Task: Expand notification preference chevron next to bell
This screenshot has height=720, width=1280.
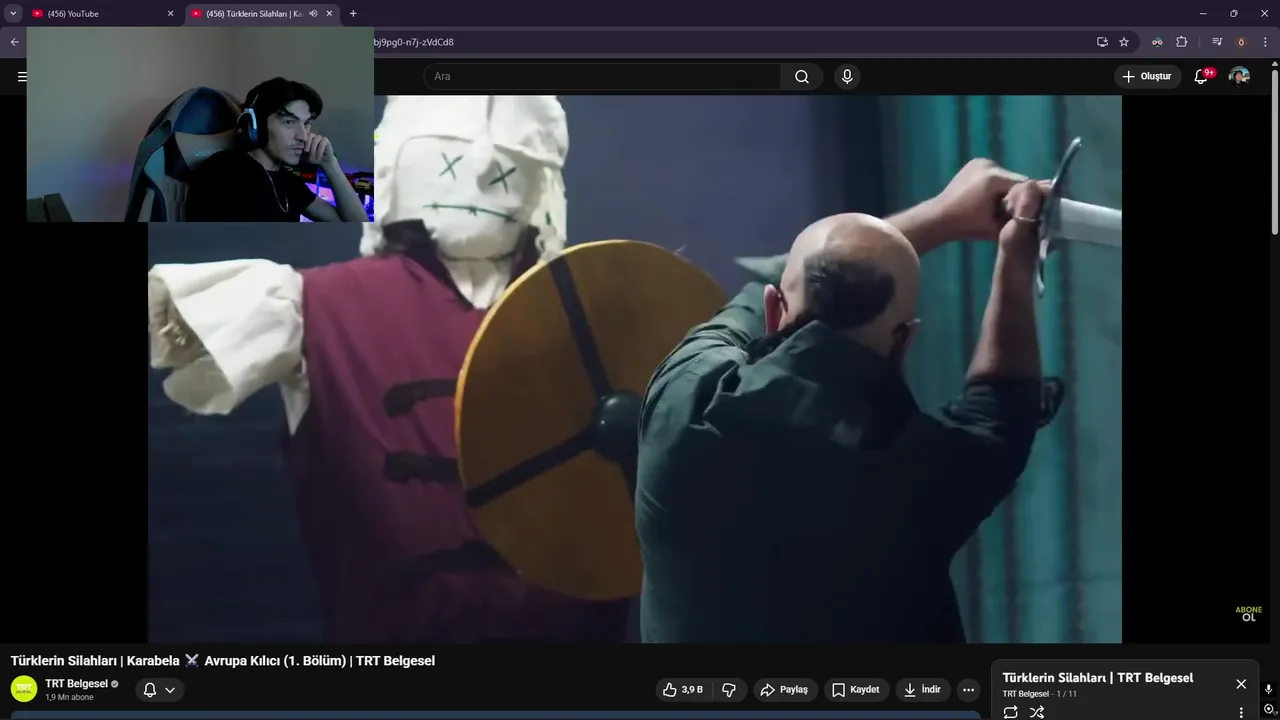Action: tap(170, 690)
